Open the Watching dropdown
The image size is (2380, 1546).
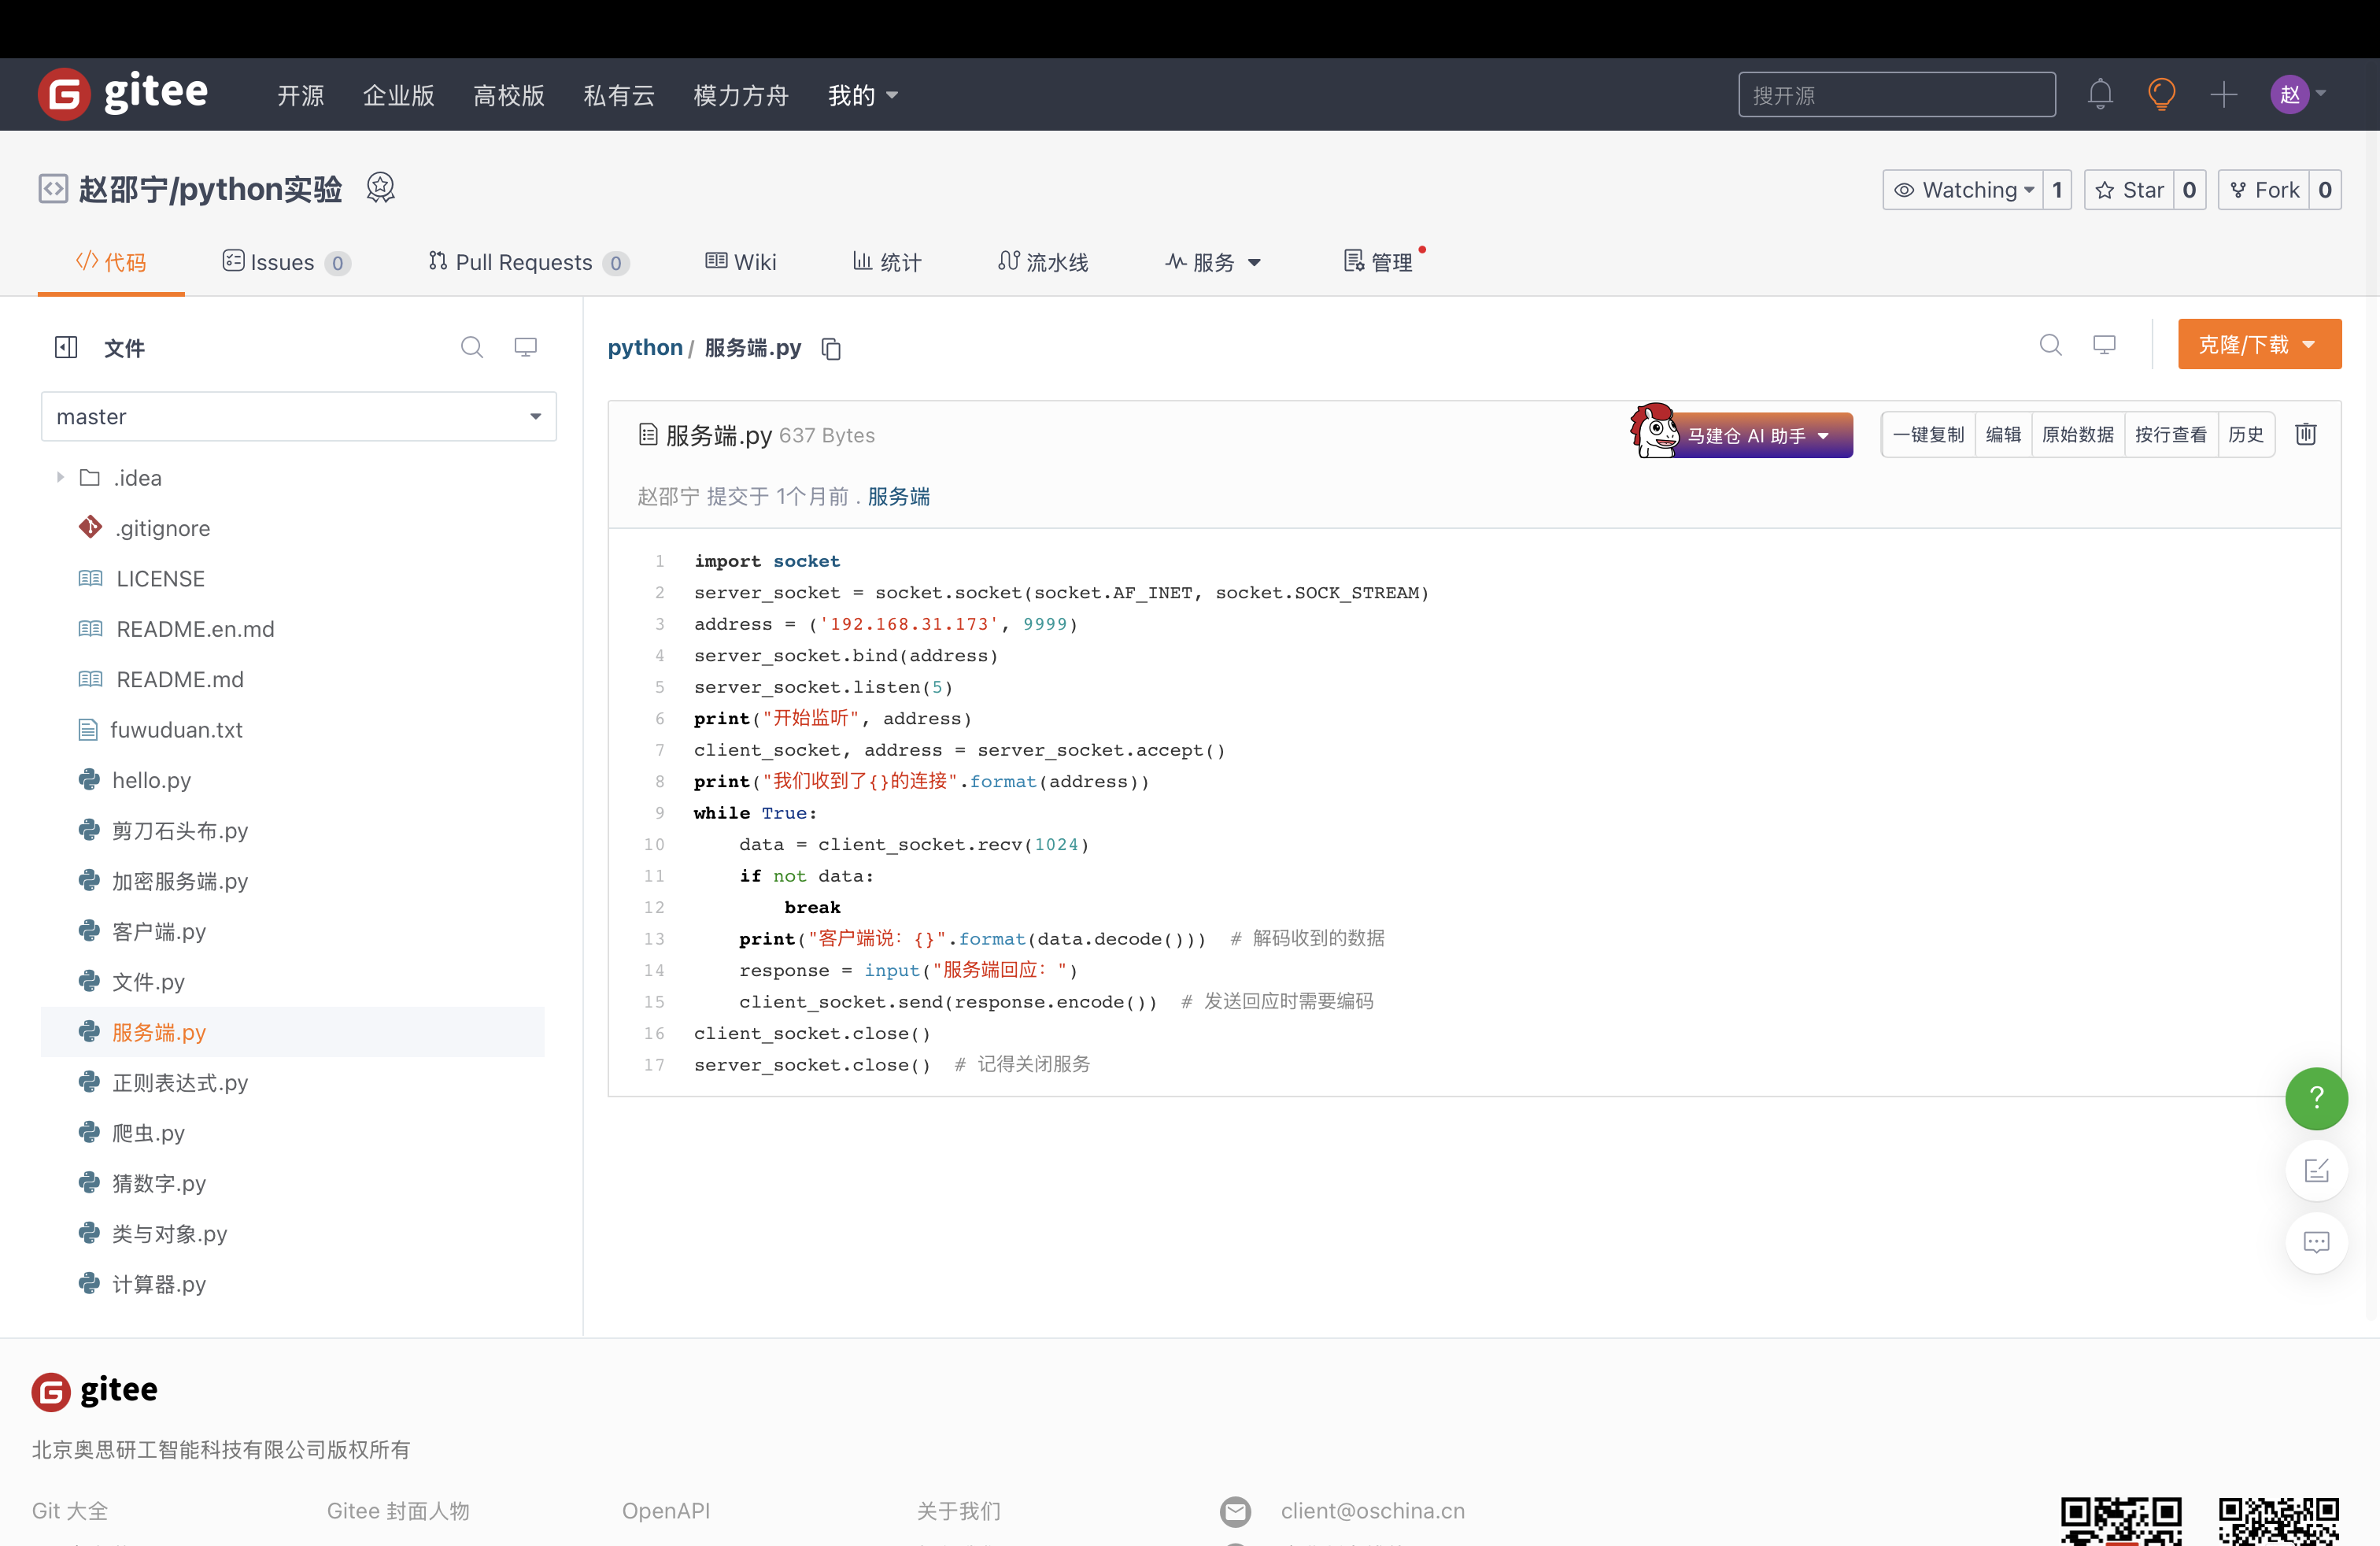tap(1964, 190)
